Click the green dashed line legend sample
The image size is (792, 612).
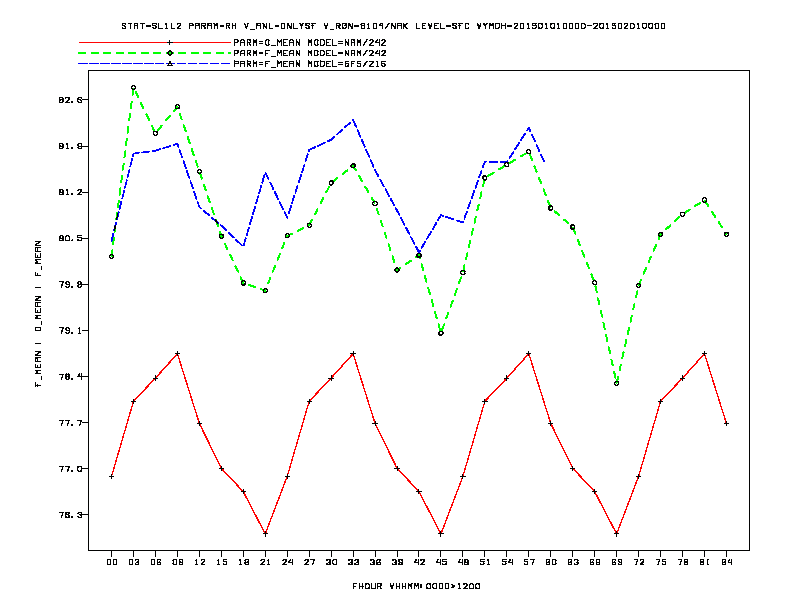[154, 53]
